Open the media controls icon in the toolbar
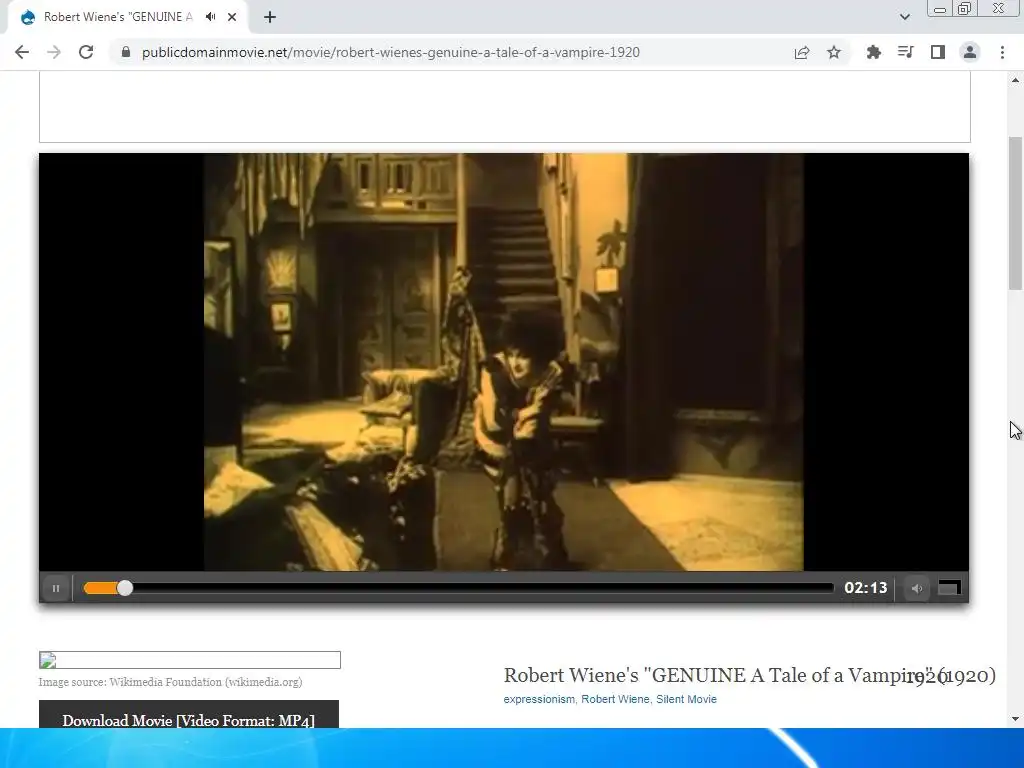 905,52
